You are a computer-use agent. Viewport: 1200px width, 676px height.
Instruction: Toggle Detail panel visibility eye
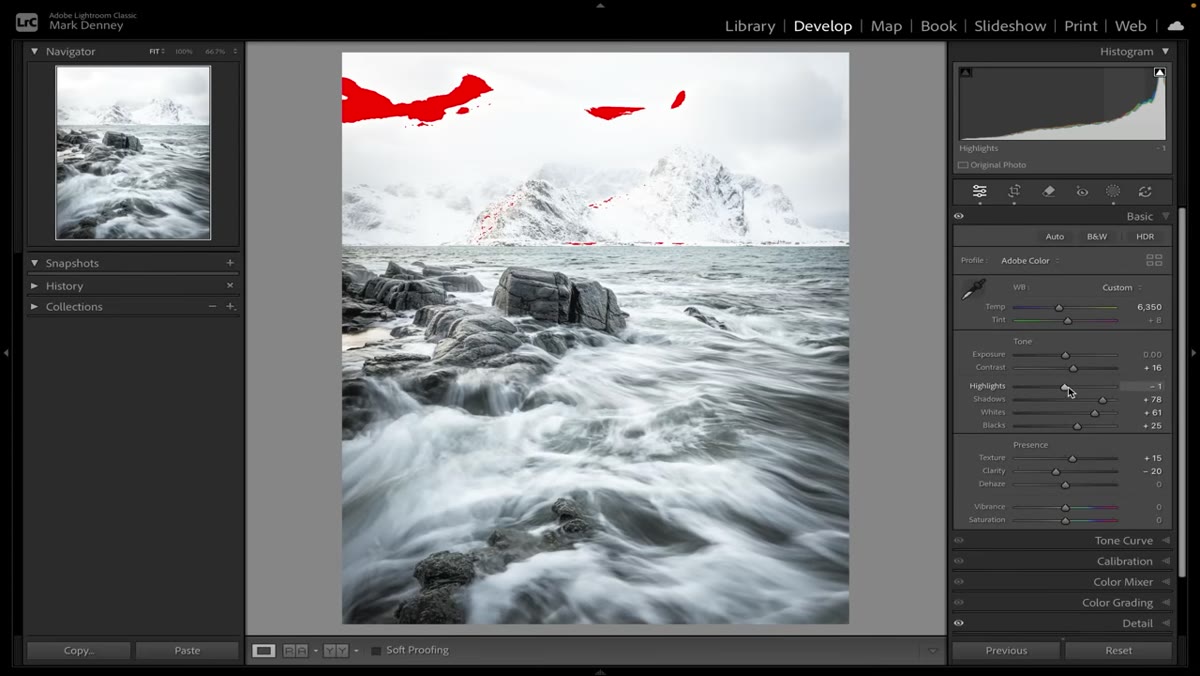[x=959, y=623]
